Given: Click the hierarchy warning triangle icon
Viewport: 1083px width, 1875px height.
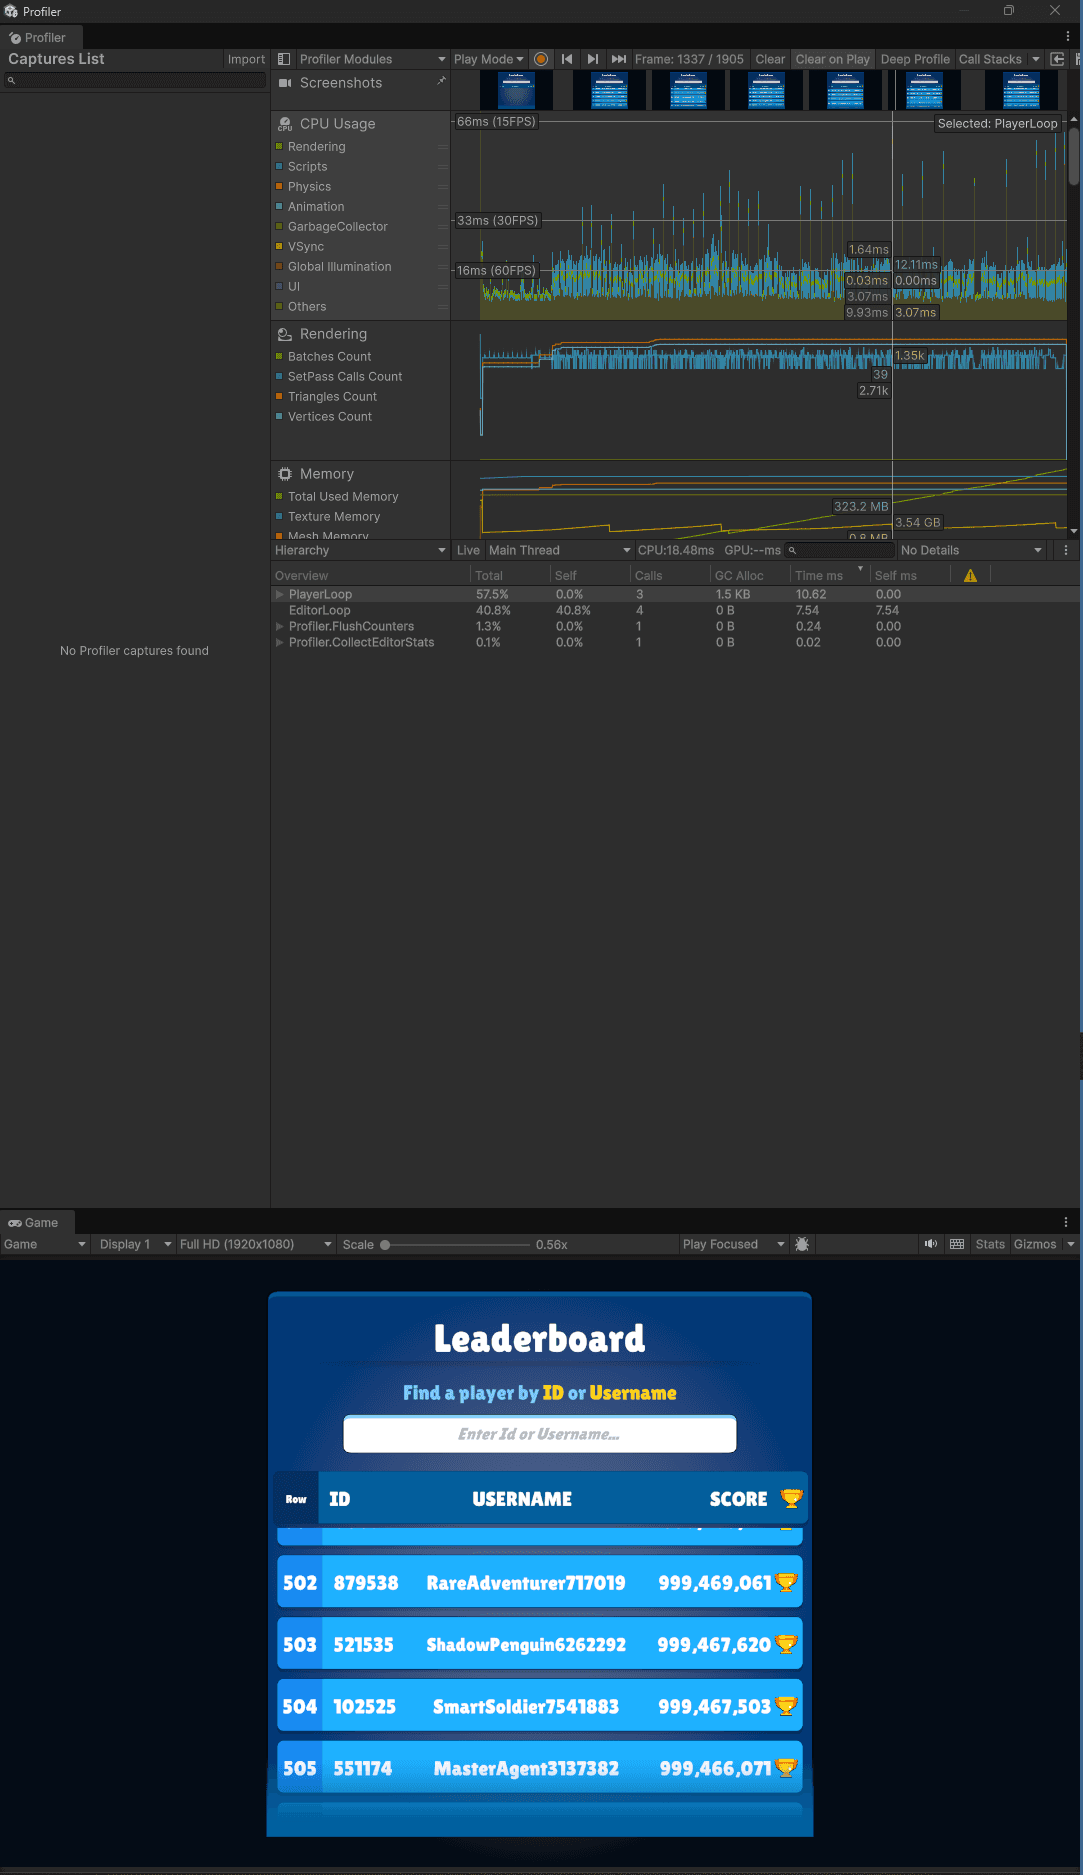Looking at the screenshot, I should pos(970,575).
